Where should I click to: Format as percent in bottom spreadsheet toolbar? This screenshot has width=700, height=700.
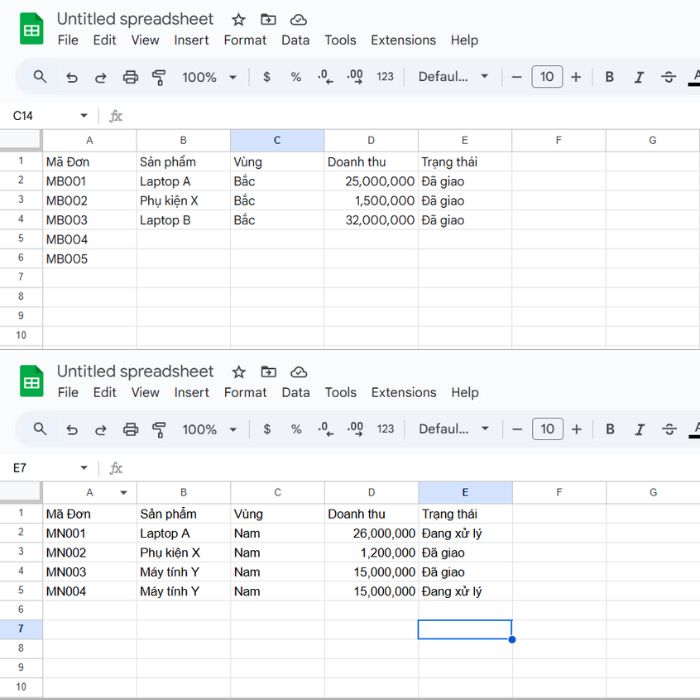click(296, 429)
